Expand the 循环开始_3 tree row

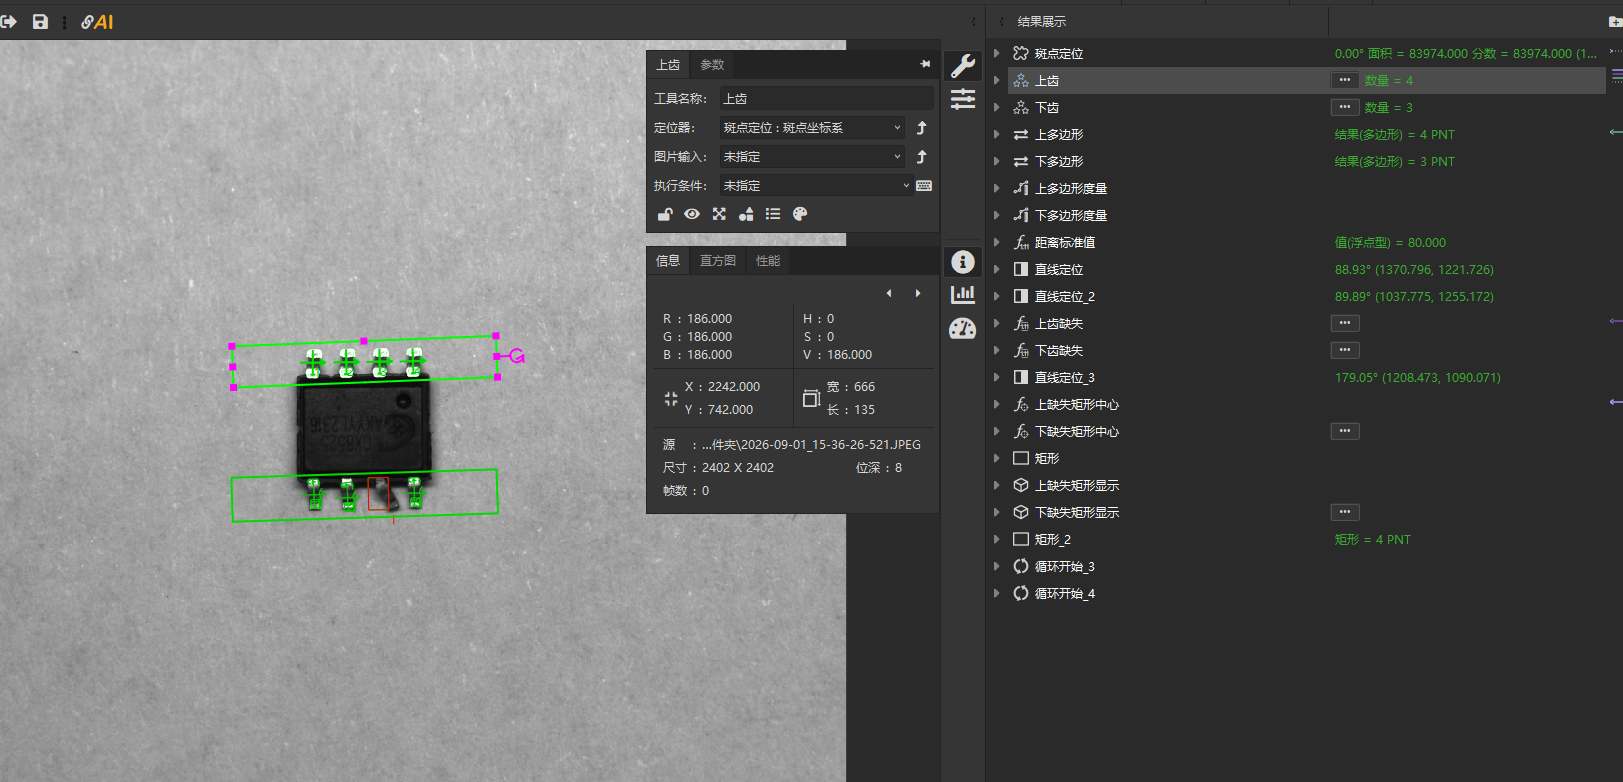pos(996,566)
